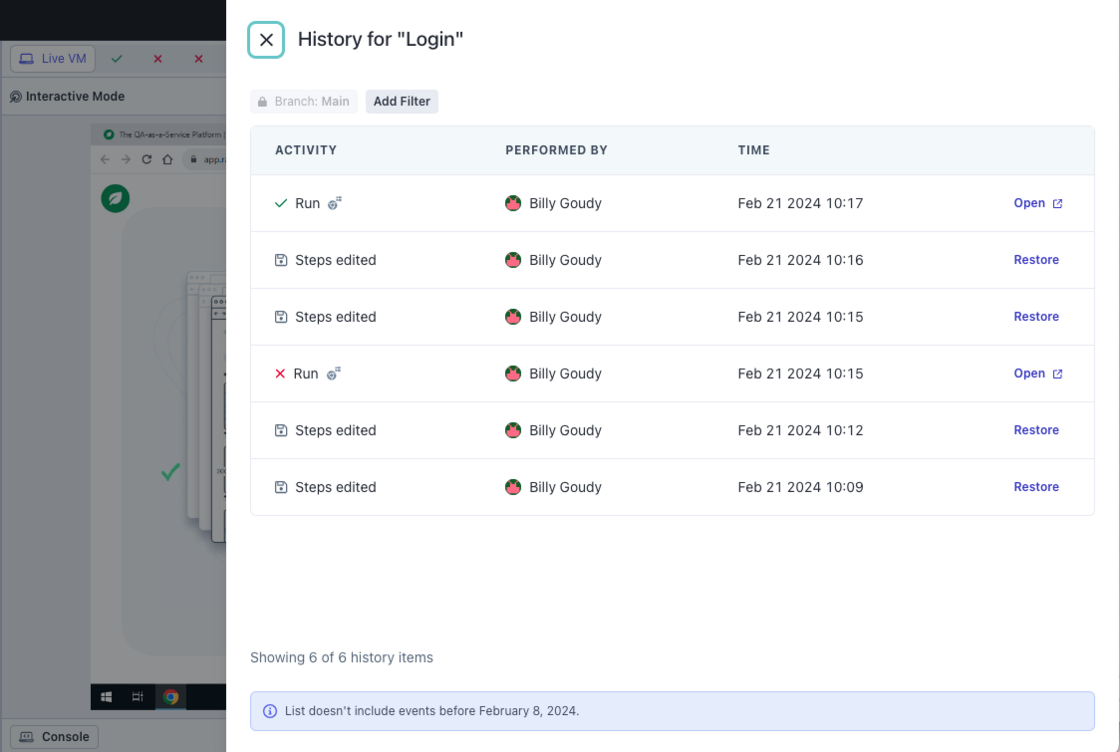Click the Add Filter button

[x=401, y=101]
